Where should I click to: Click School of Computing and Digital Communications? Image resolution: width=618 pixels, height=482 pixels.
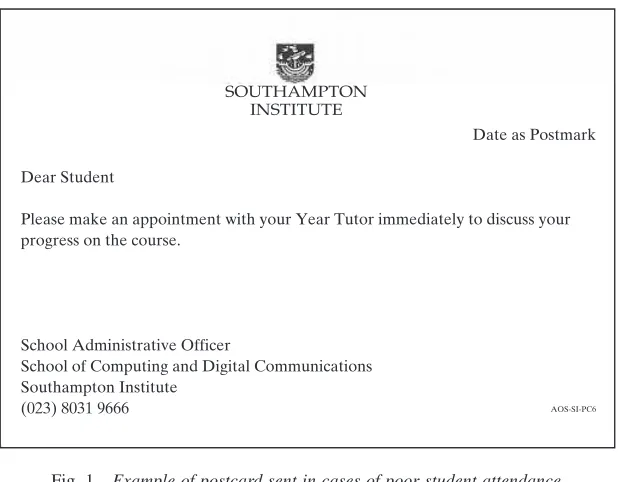(x=196, y=367)
